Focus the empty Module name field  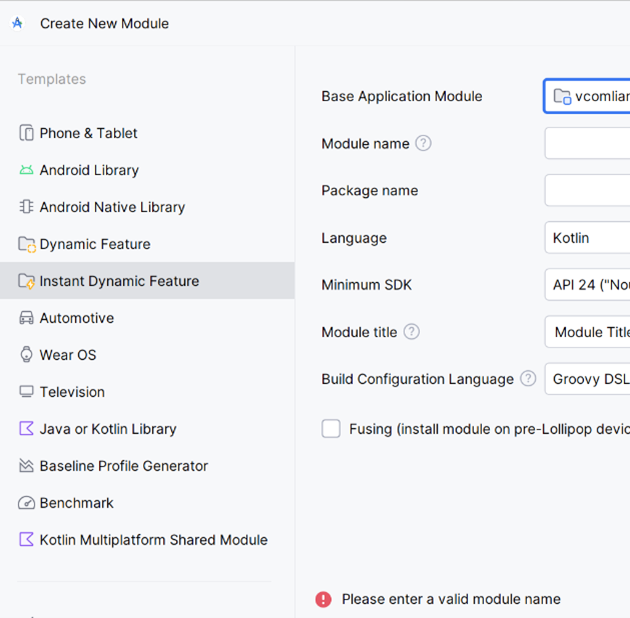pyautogui.click(x=587, y=143)
